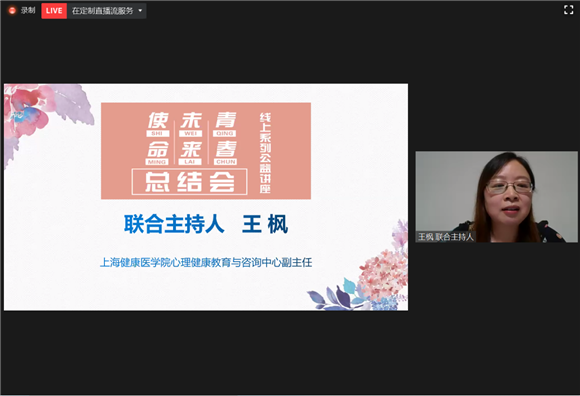The image size is (580, 396).
Task: Click the red LIVE badge
Action: coord(54,11)
